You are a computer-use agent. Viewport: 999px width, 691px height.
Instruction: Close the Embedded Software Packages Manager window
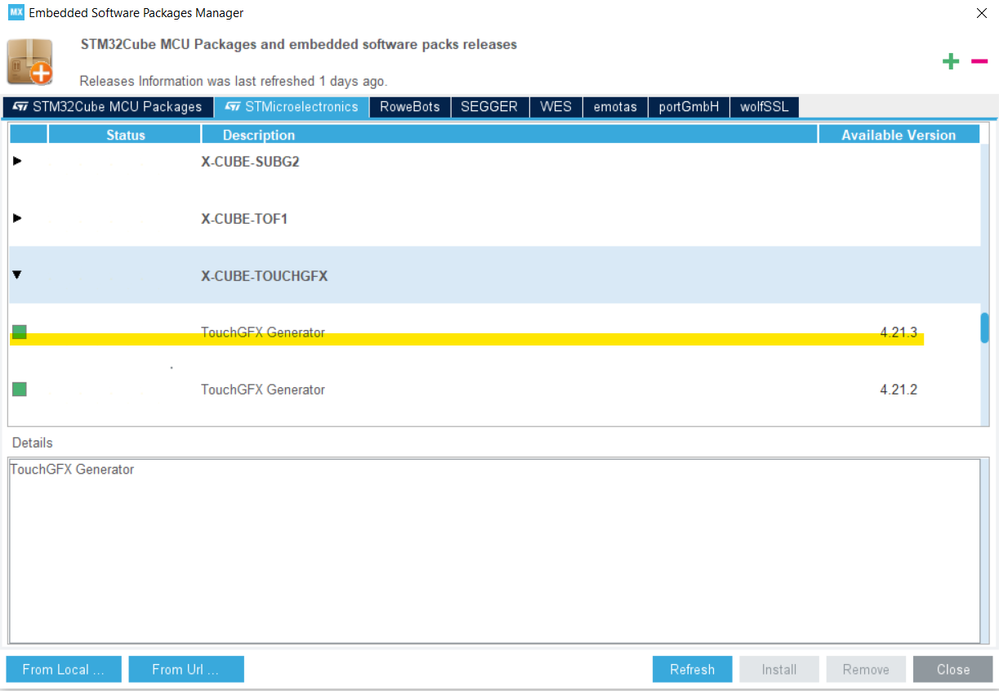click(982, 13)
